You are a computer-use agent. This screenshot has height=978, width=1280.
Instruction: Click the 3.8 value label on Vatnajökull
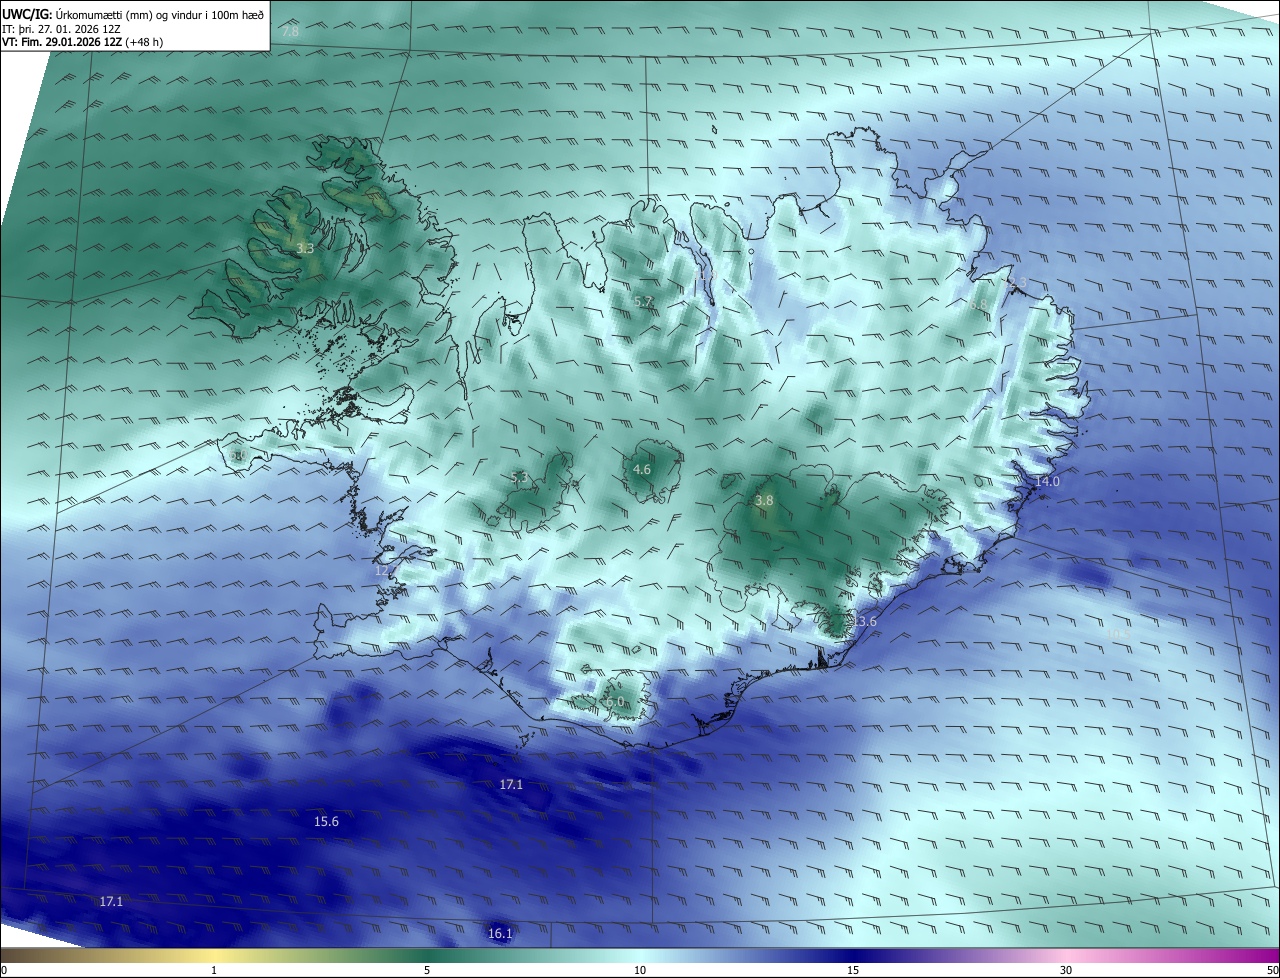(764, 500)
